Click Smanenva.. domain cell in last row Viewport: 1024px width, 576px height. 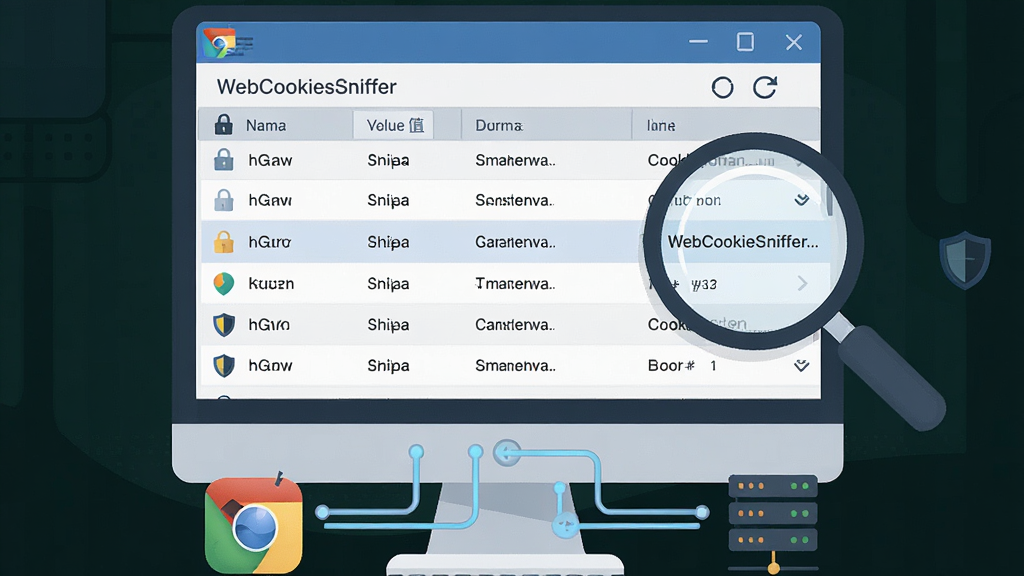tap(515, 366)
